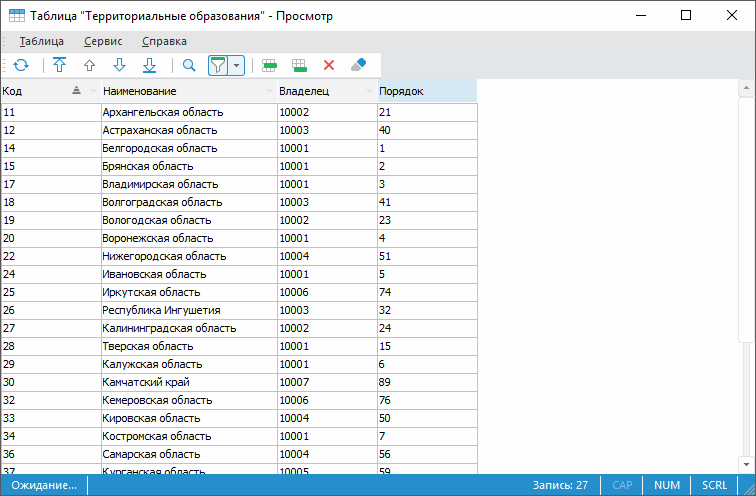Click the eraser clear icon
Viewport: 756px width, 496px height.
pyautogui.click(x=359, y=65)
